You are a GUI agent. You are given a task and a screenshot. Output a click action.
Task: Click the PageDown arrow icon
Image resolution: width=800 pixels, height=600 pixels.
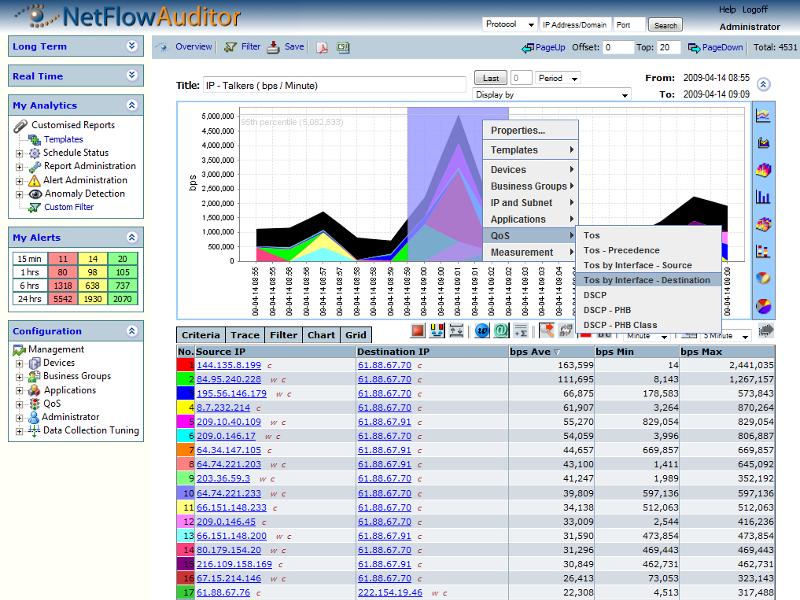point(694,48)
